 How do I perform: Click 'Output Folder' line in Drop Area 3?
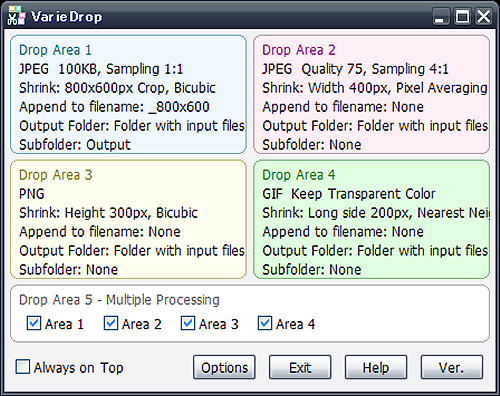132,251
